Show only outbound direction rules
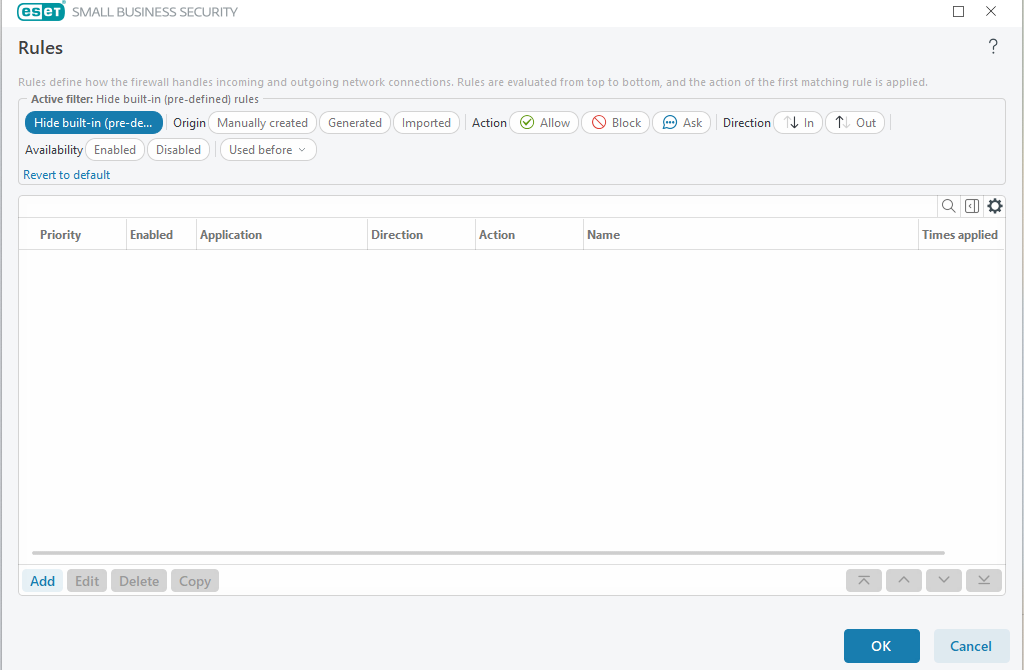 [x=855, y=123]
